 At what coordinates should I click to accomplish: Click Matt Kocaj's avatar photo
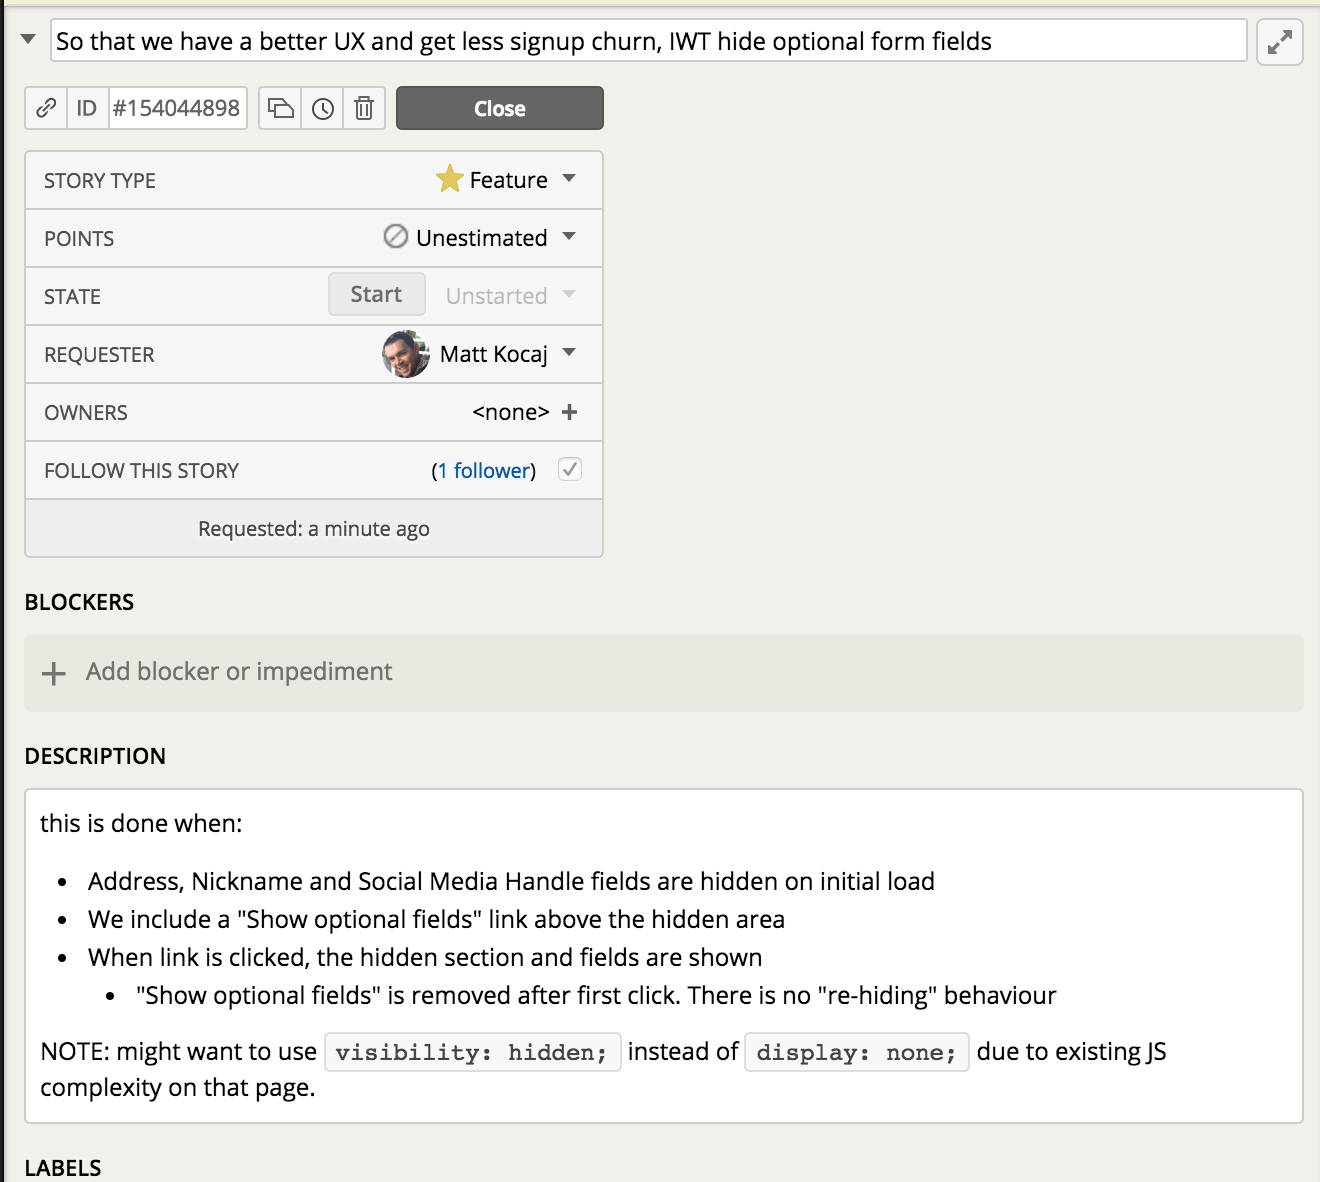click(405, 354)
